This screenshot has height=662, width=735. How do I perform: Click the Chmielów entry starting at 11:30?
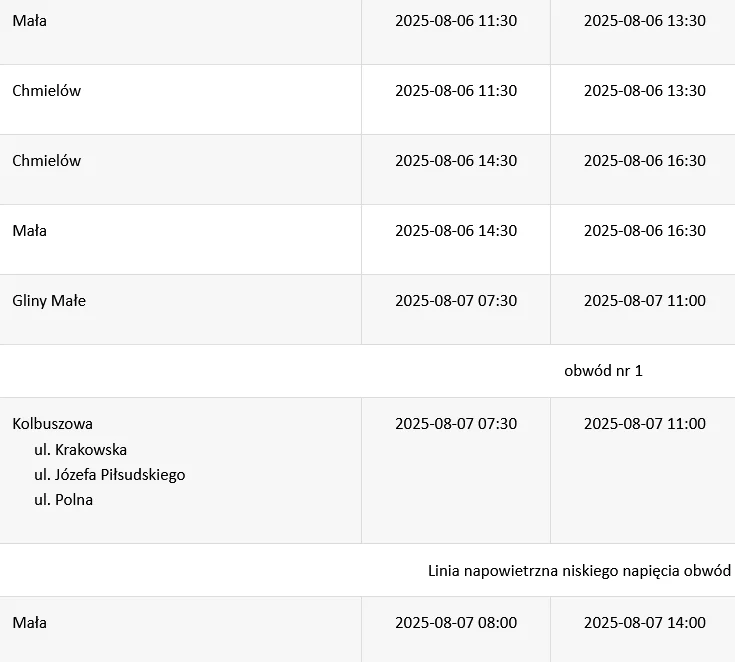46,90
